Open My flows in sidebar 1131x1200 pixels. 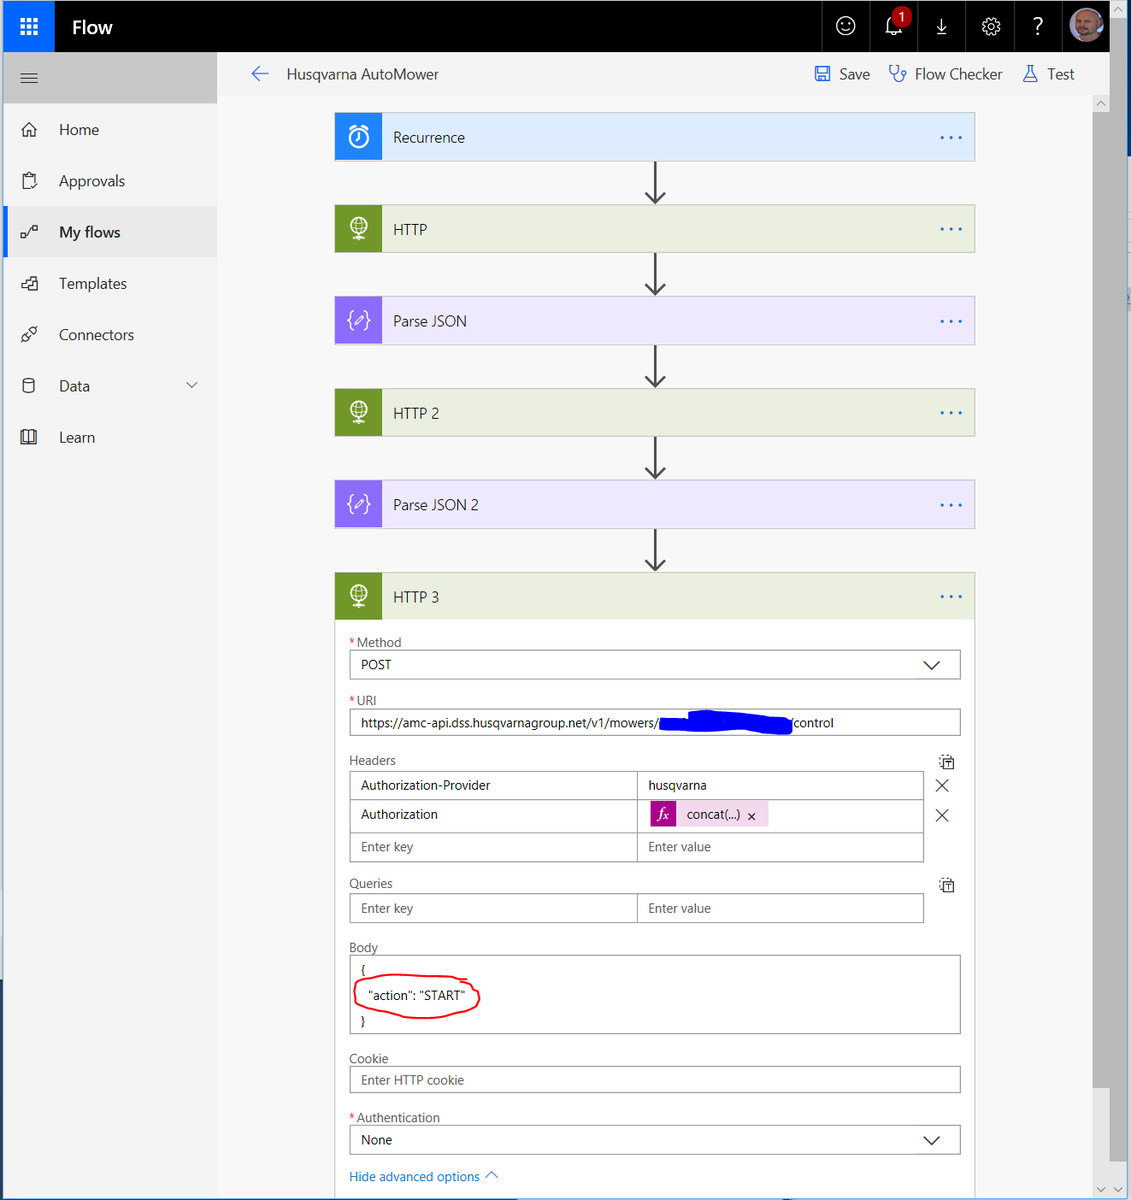(110, 232)
